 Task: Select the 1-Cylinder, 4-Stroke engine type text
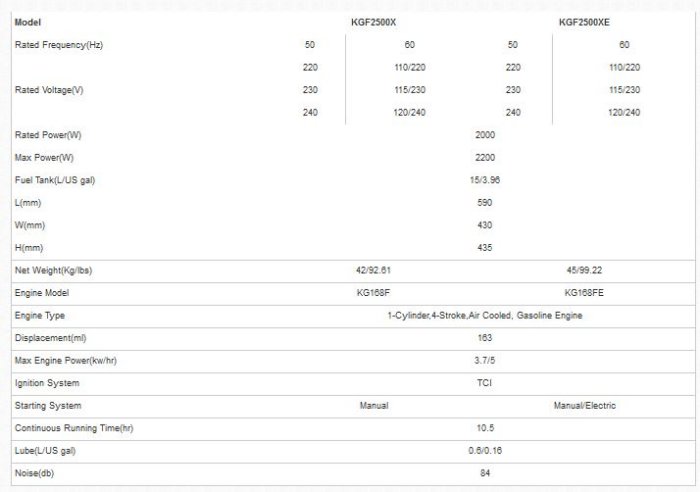point(484,315)
